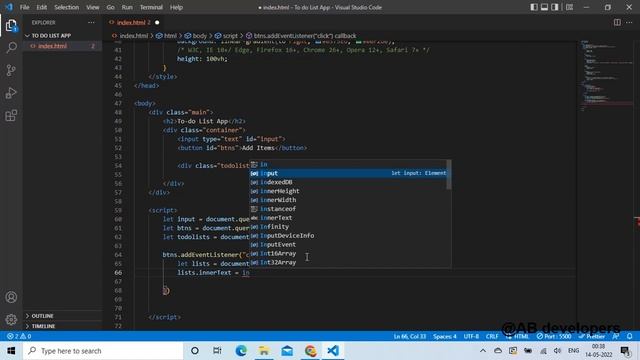
Task: Select the 'InputEvent' suggestion
Action: pyautogui.click(x=348, y=245)
